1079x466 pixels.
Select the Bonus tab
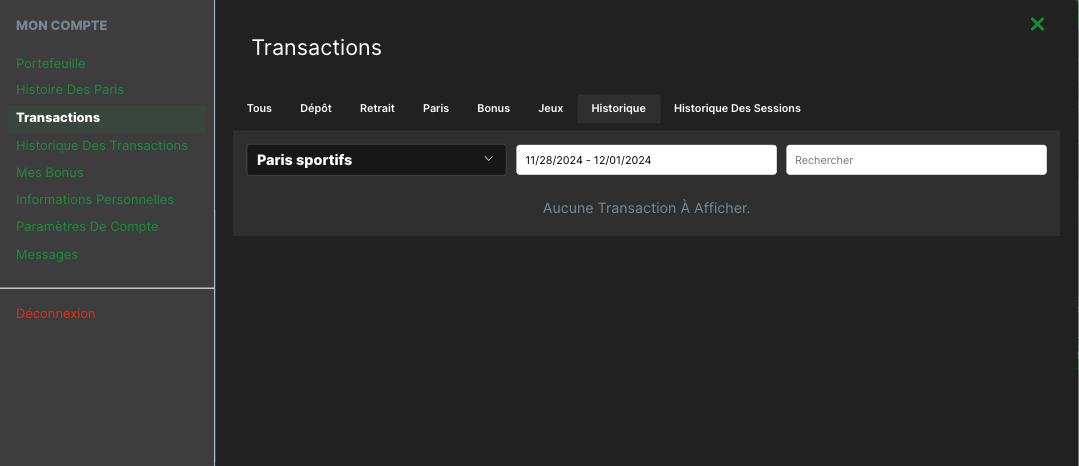(x=493, y=108)
